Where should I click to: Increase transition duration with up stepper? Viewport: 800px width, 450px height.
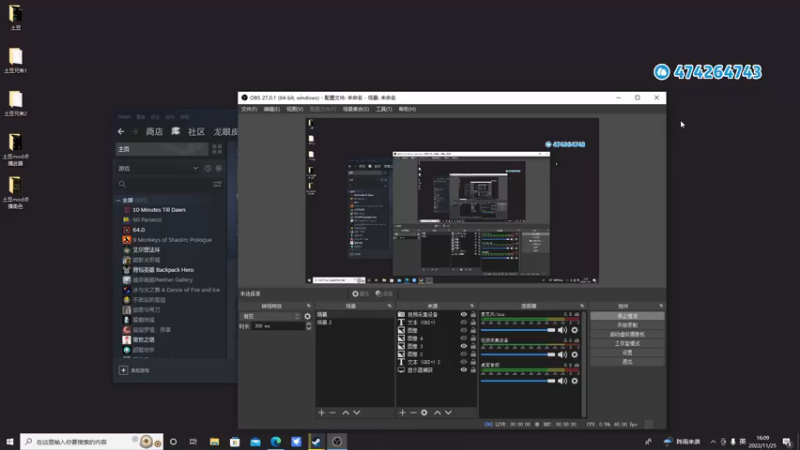coord(309,324)
